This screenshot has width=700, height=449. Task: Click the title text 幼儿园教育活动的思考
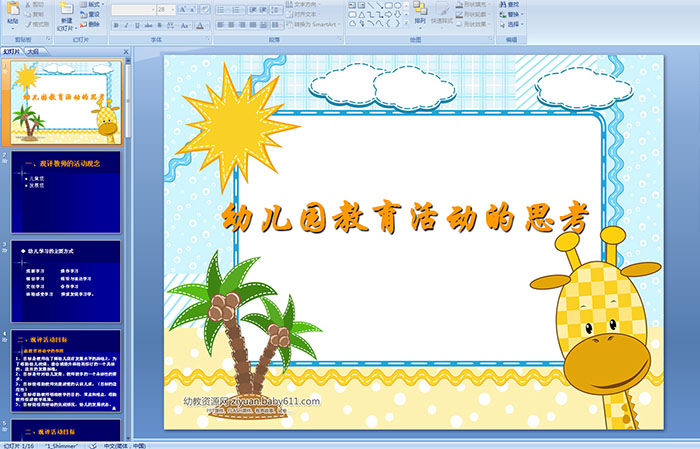pyautogui.click(x=406, y=217)
